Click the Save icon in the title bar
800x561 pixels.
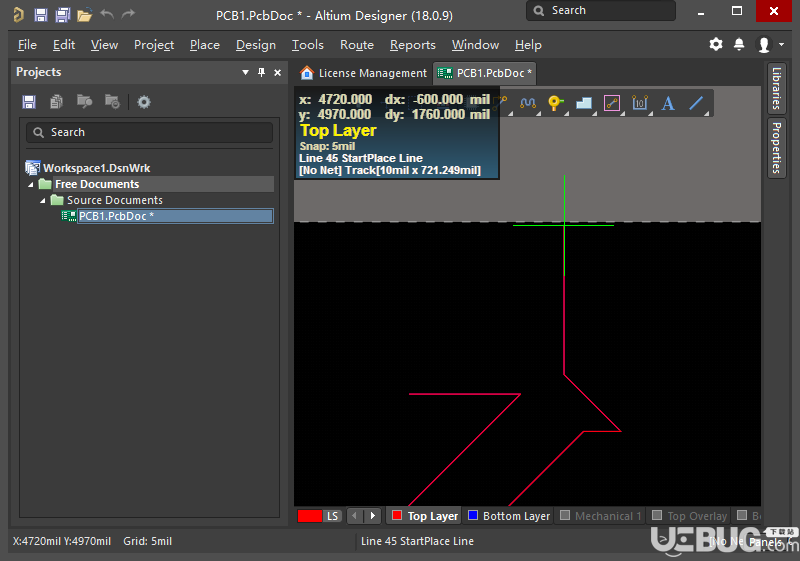click(x=41, y=15)
